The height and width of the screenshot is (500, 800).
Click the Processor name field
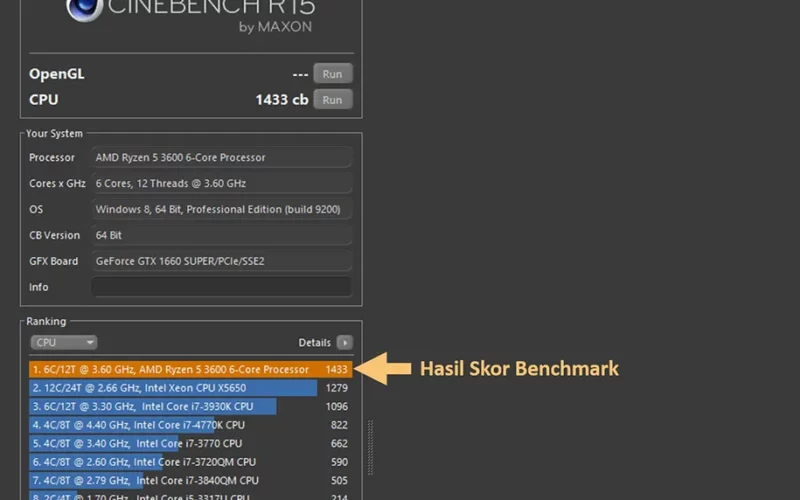[221, 157]
